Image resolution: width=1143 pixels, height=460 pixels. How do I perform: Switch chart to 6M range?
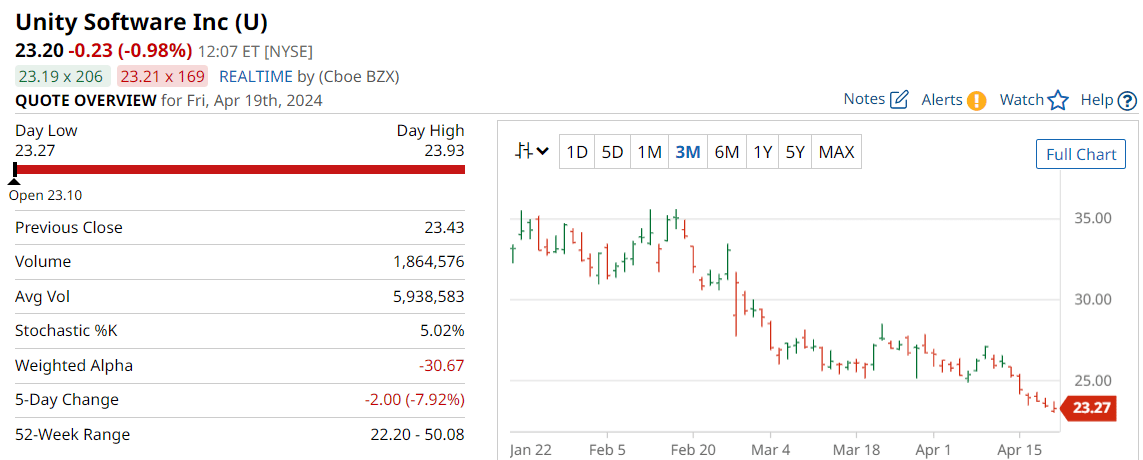pos(727,152)
